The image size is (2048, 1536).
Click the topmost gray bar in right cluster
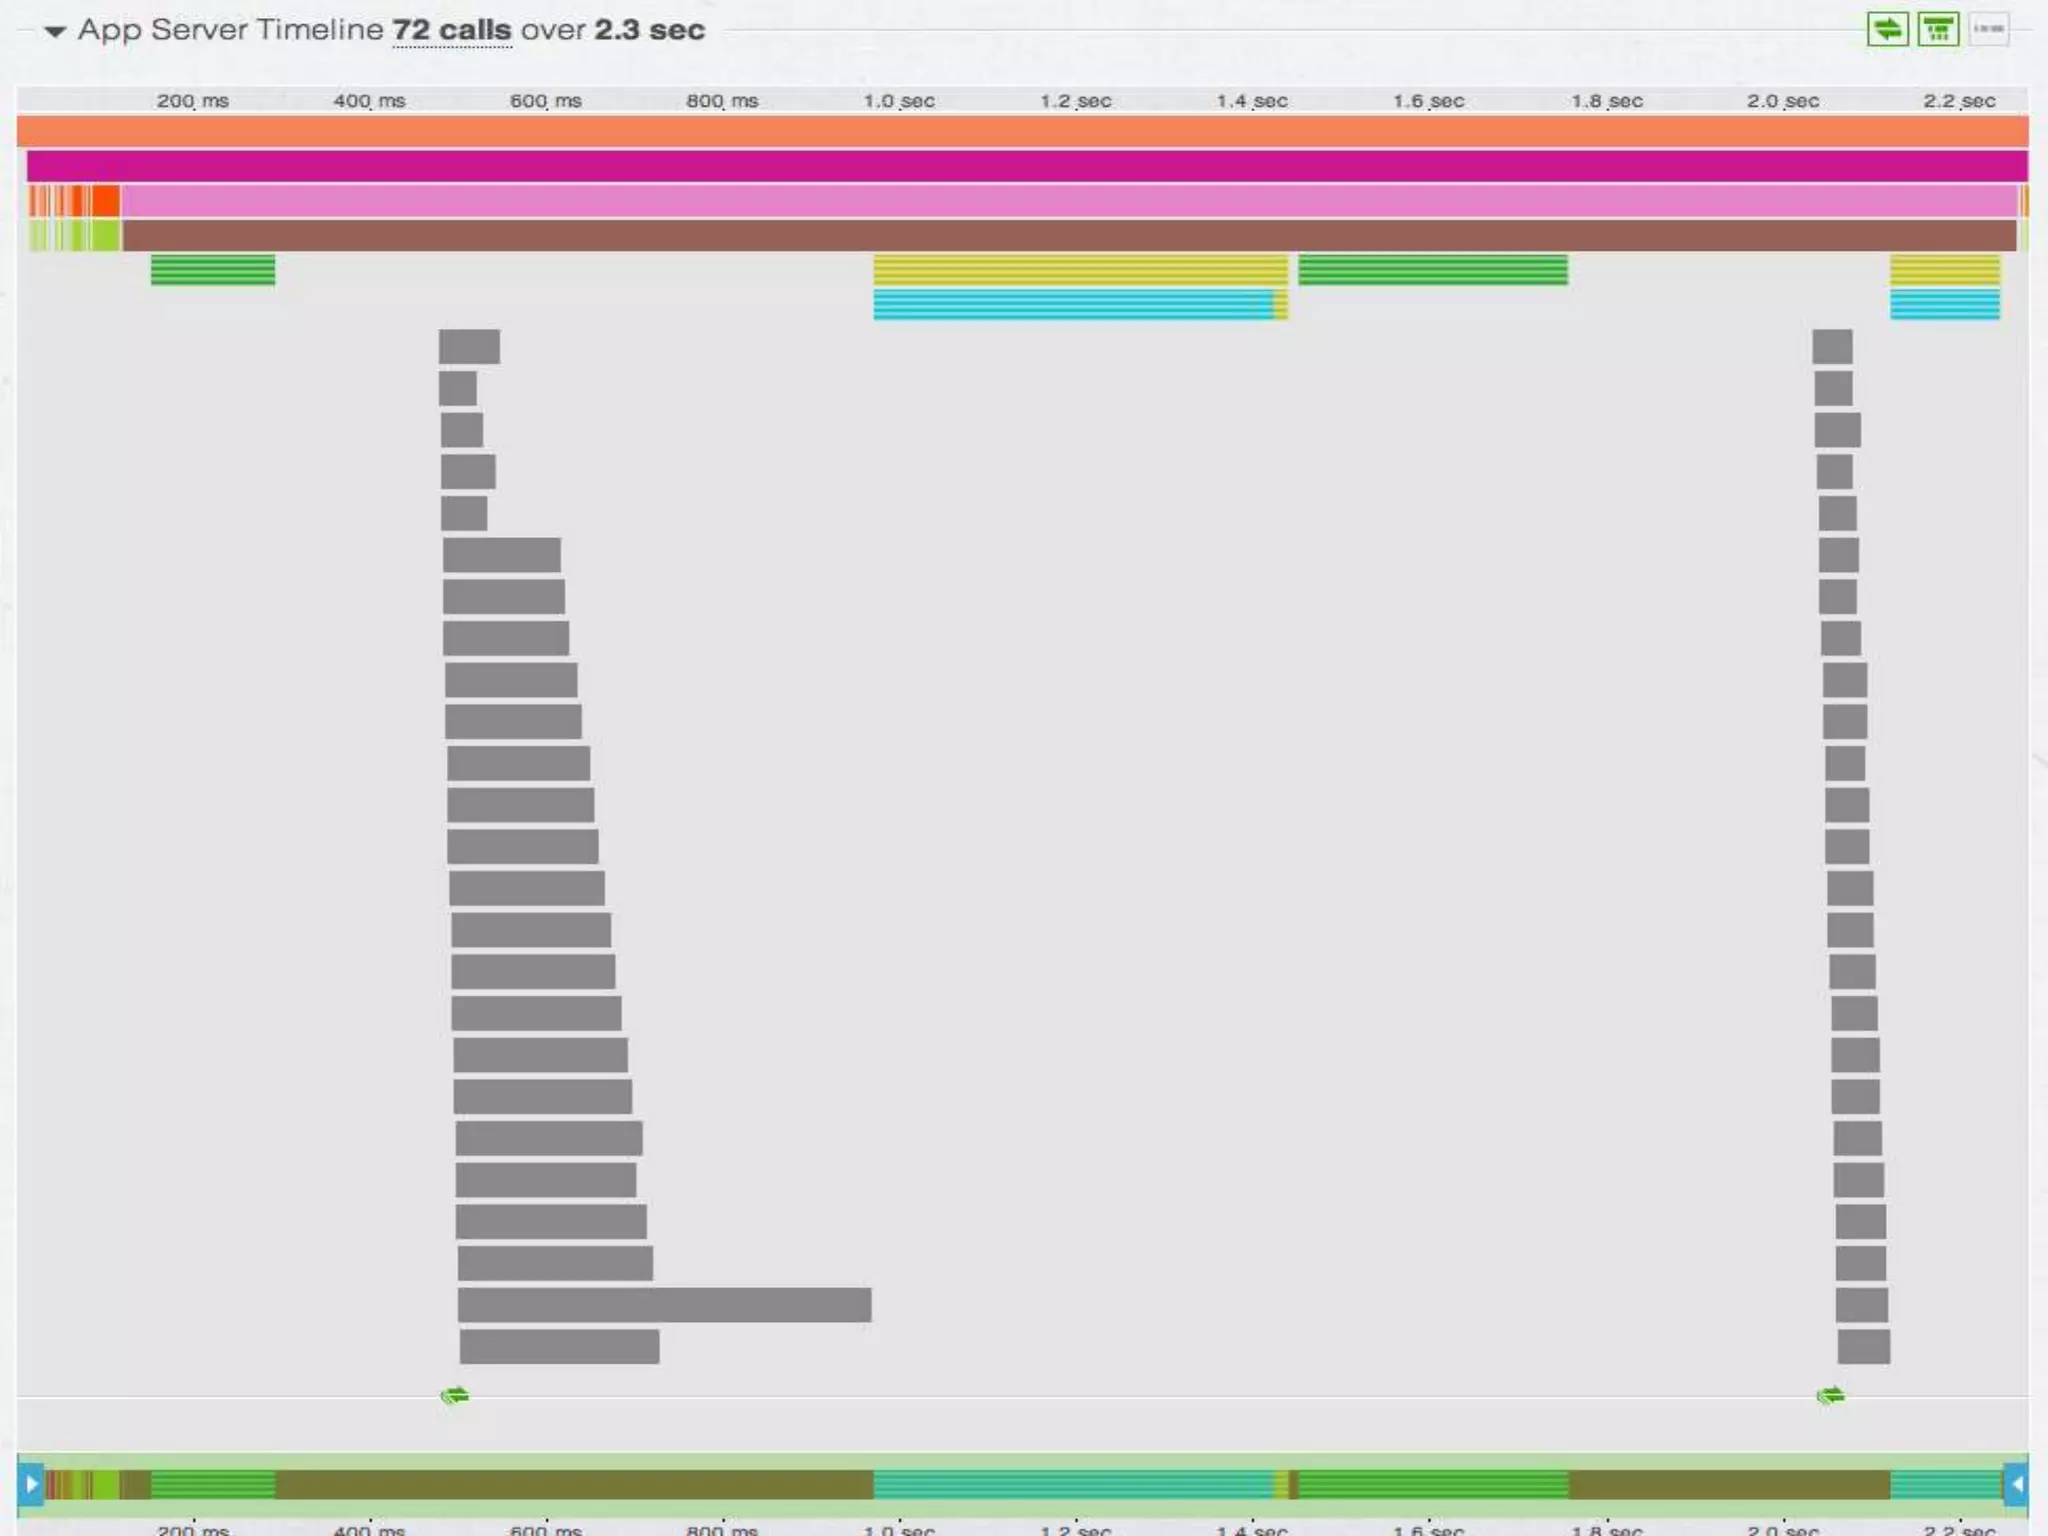1832,347
